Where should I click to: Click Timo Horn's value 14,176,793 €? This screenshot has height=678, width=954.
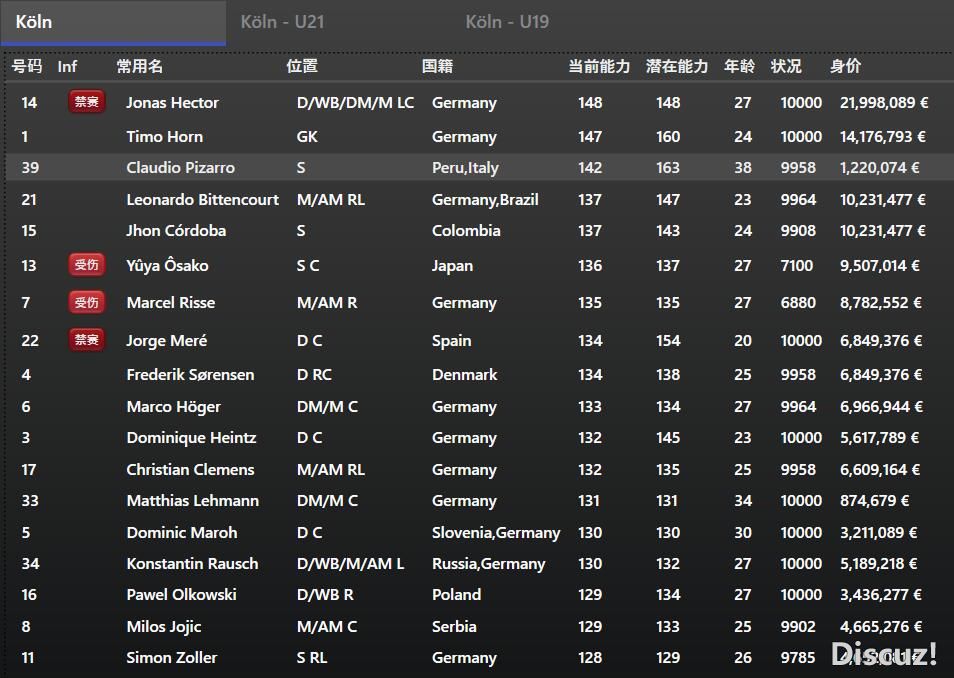pyautogui.click(x=883, y=137)
